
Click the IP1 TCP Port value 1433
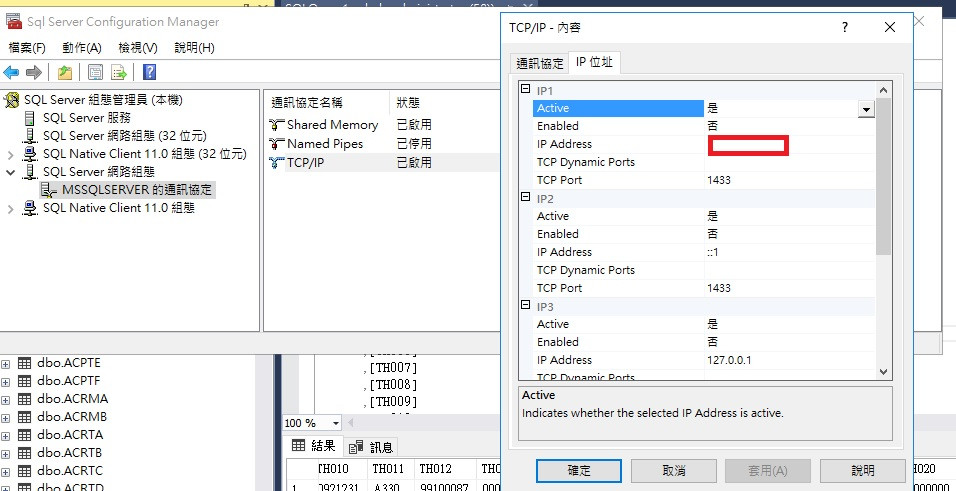point(719,181)
